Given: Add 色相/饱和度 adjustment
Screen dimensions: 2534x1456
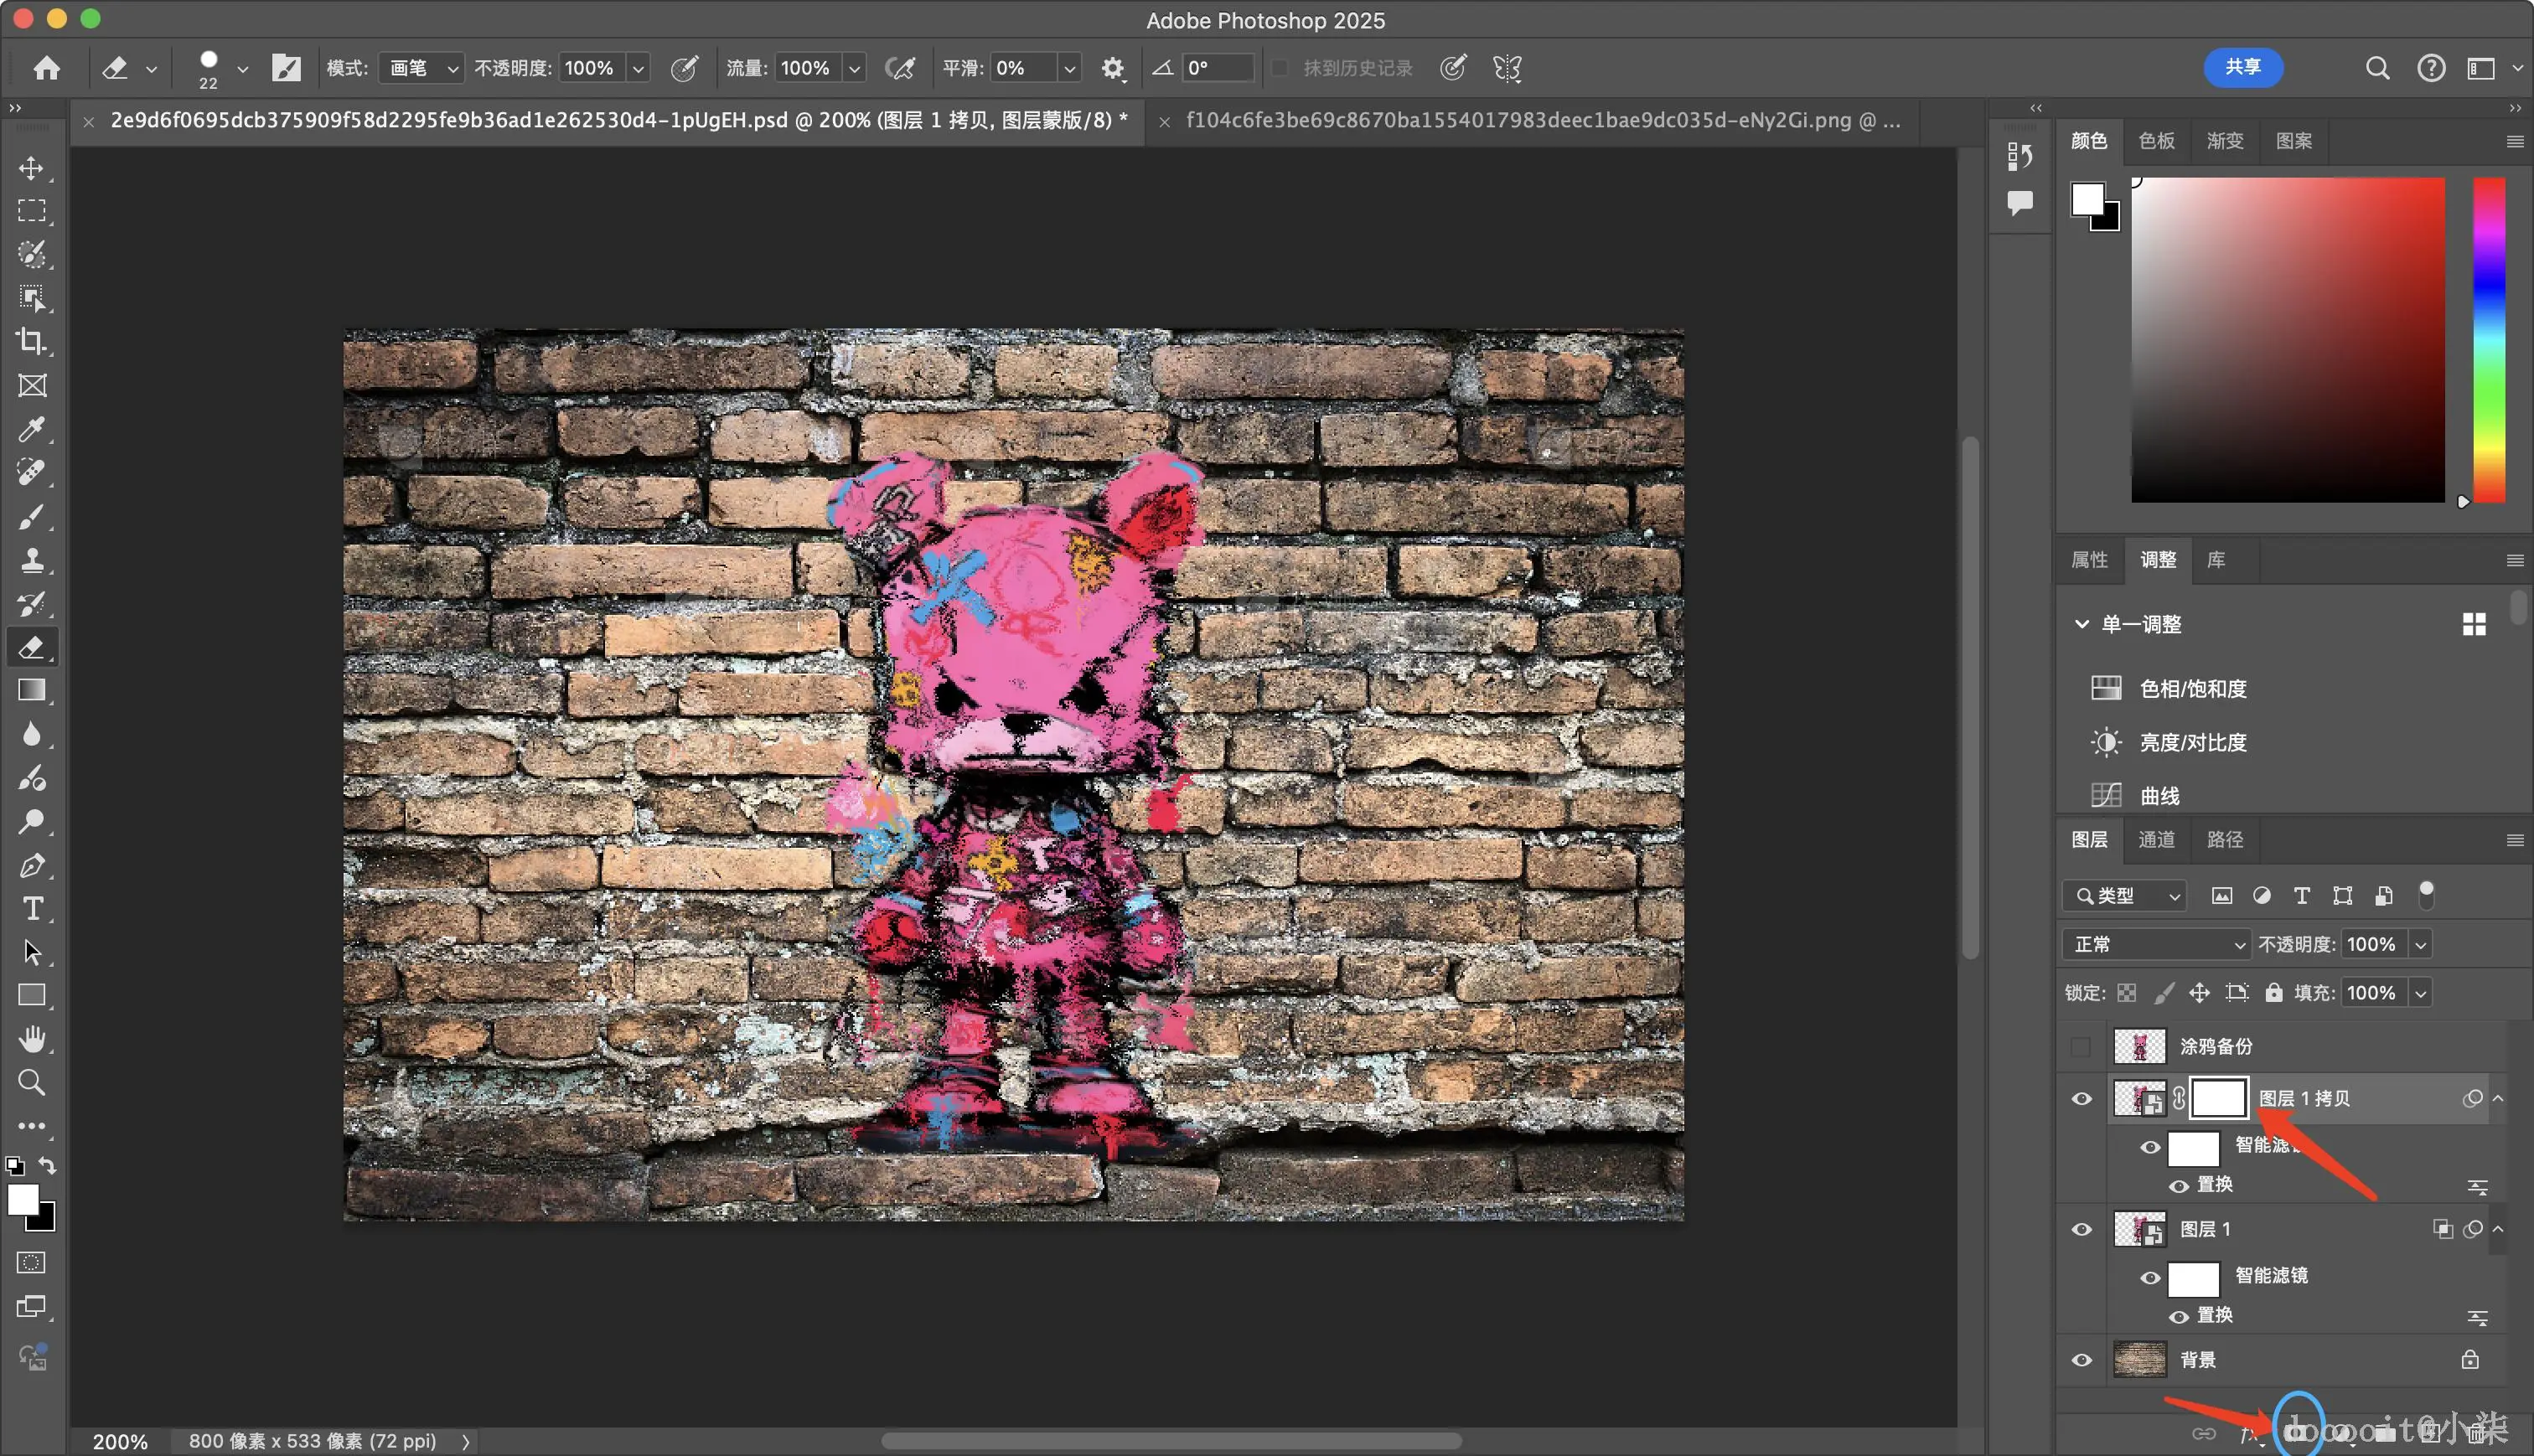Looking at the screenshot, I should pyautogui.click(x=2192, y=688).
